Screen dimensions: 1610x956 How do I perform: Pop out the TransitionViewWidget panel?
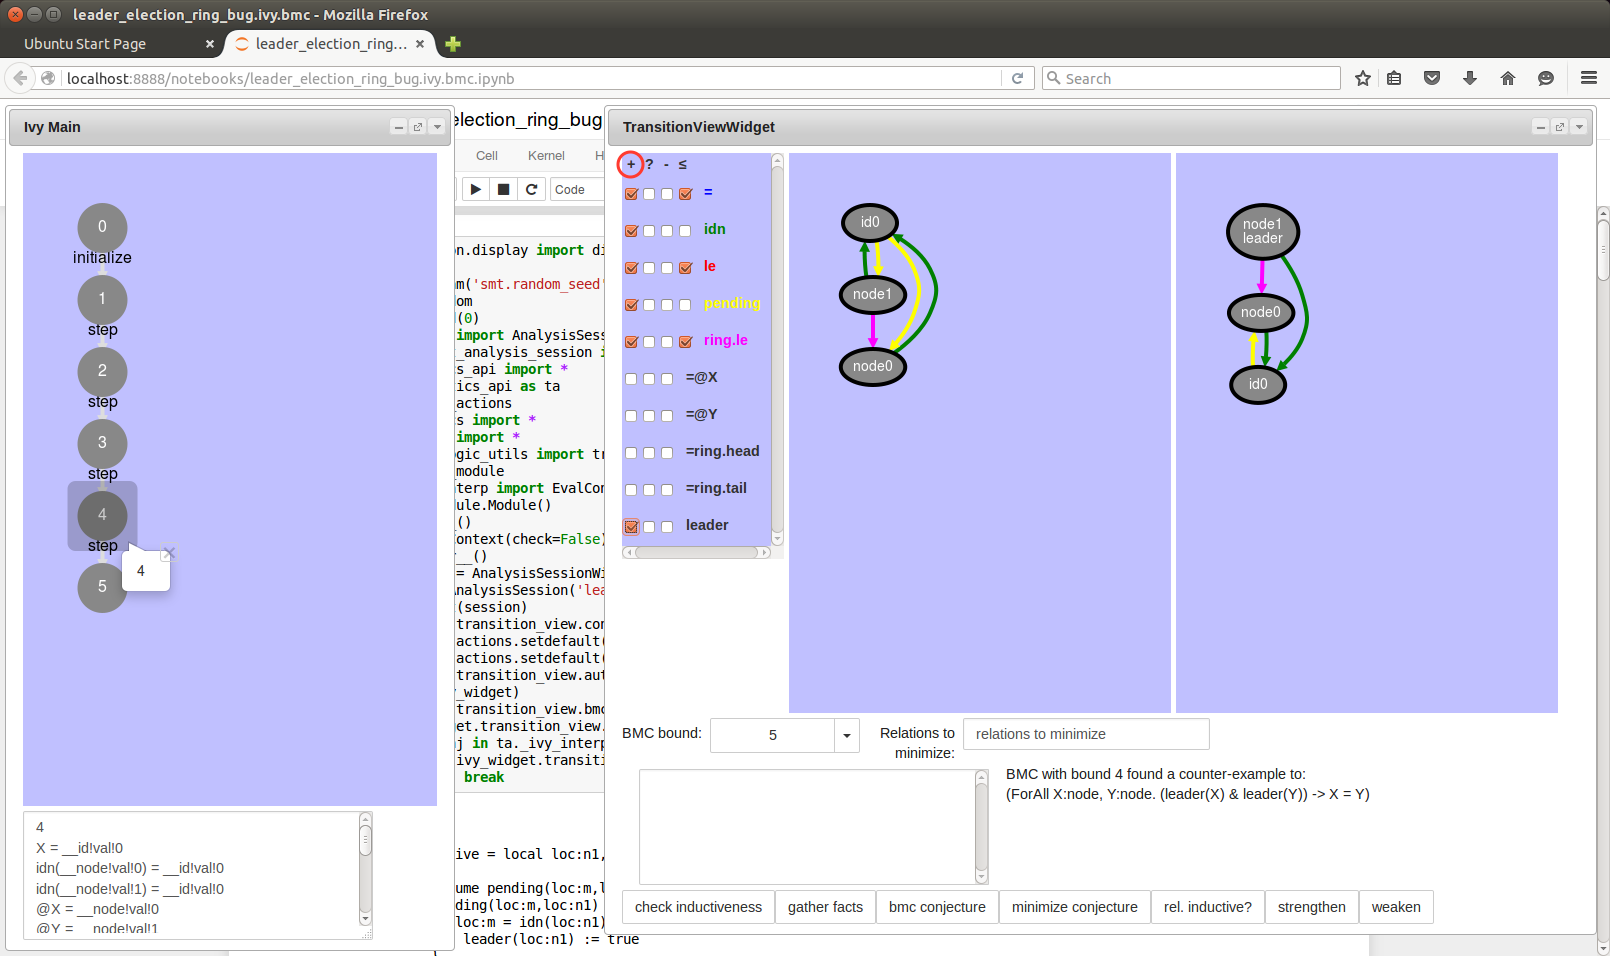click(1560, 127)
